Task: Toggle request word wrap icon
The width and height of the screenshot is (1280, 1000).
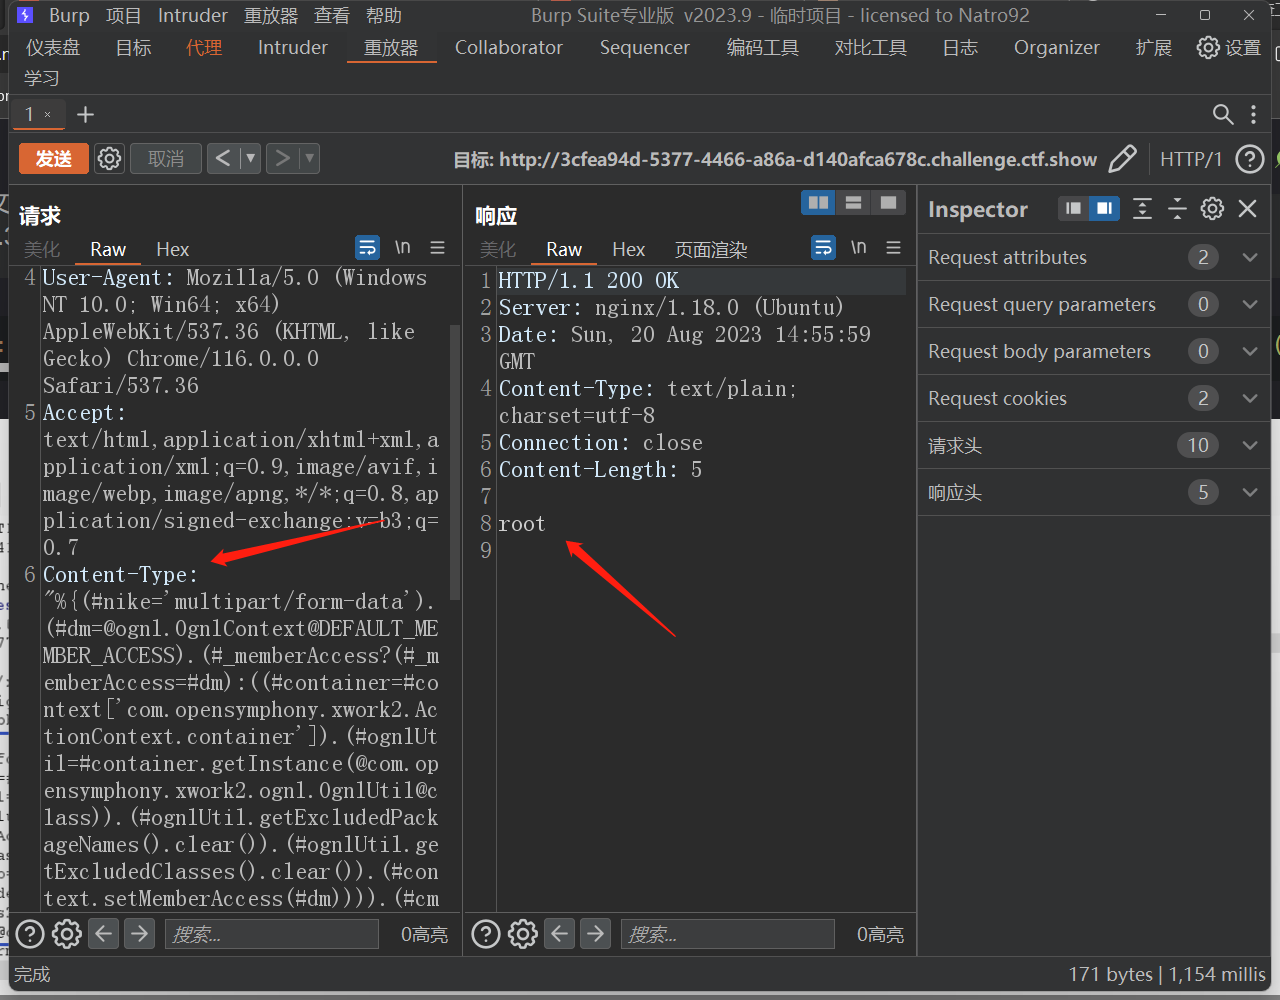Action: tap(367, 247)
